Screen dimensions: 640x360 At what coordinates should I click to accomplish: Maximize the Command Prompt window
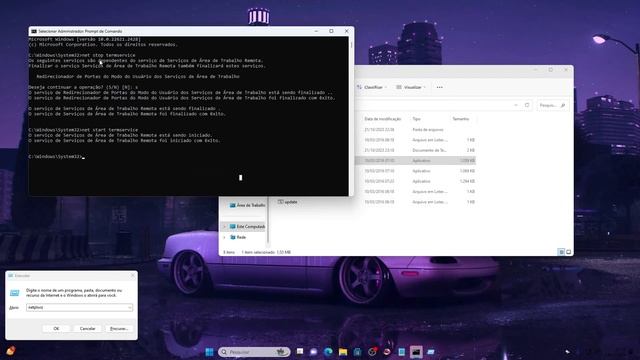[331, 31]
